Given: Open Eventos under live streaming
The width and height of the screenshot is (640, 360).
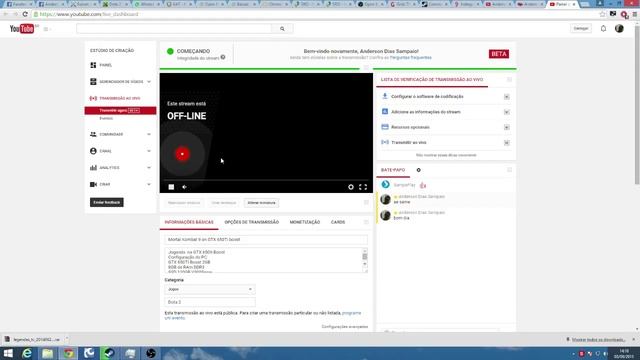Looking at the screenshot, I should [106, 118].
